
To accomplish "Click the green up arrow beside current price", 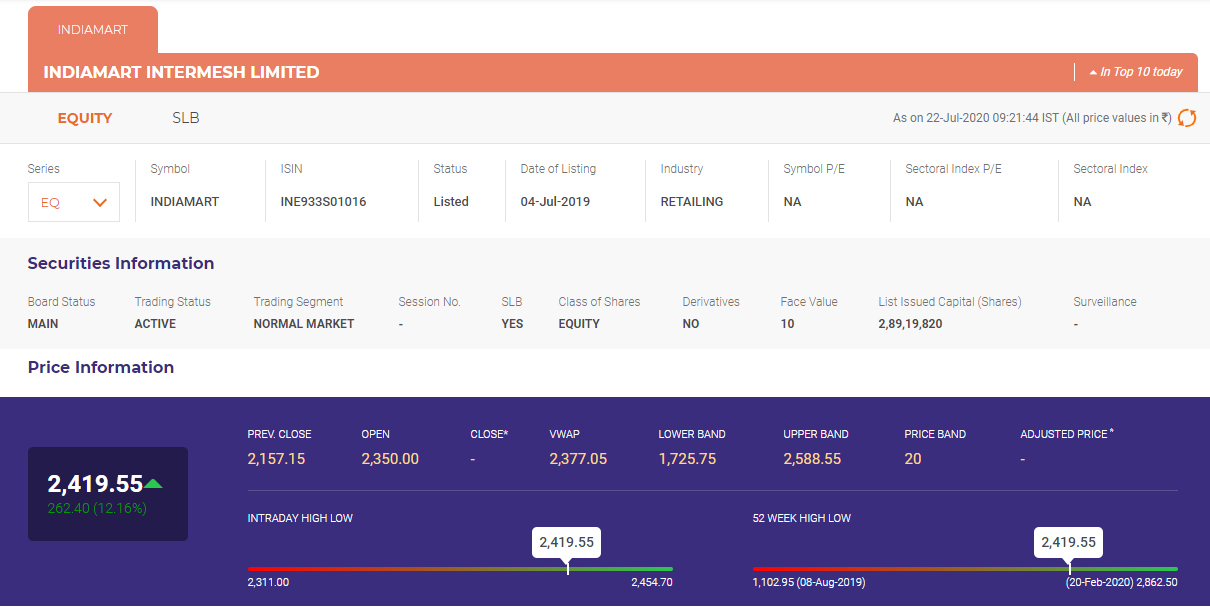I will [x=153, y=484].
